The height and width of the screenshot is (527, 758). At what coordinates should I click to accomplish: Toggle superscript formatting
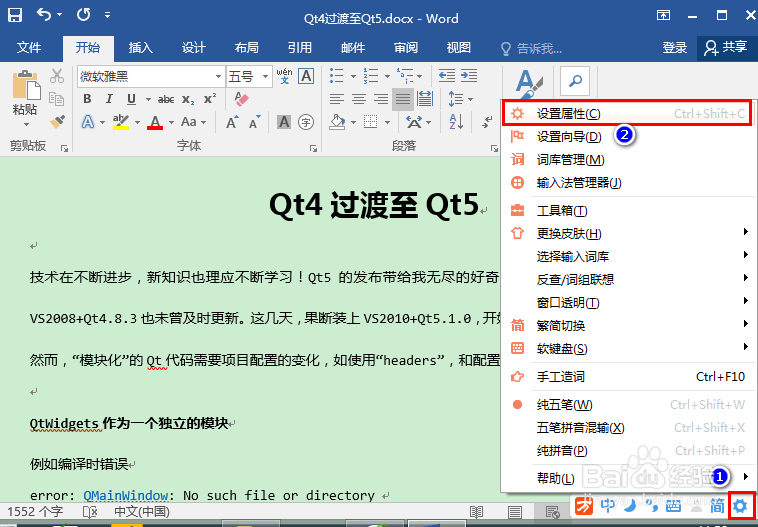(210, 99)
